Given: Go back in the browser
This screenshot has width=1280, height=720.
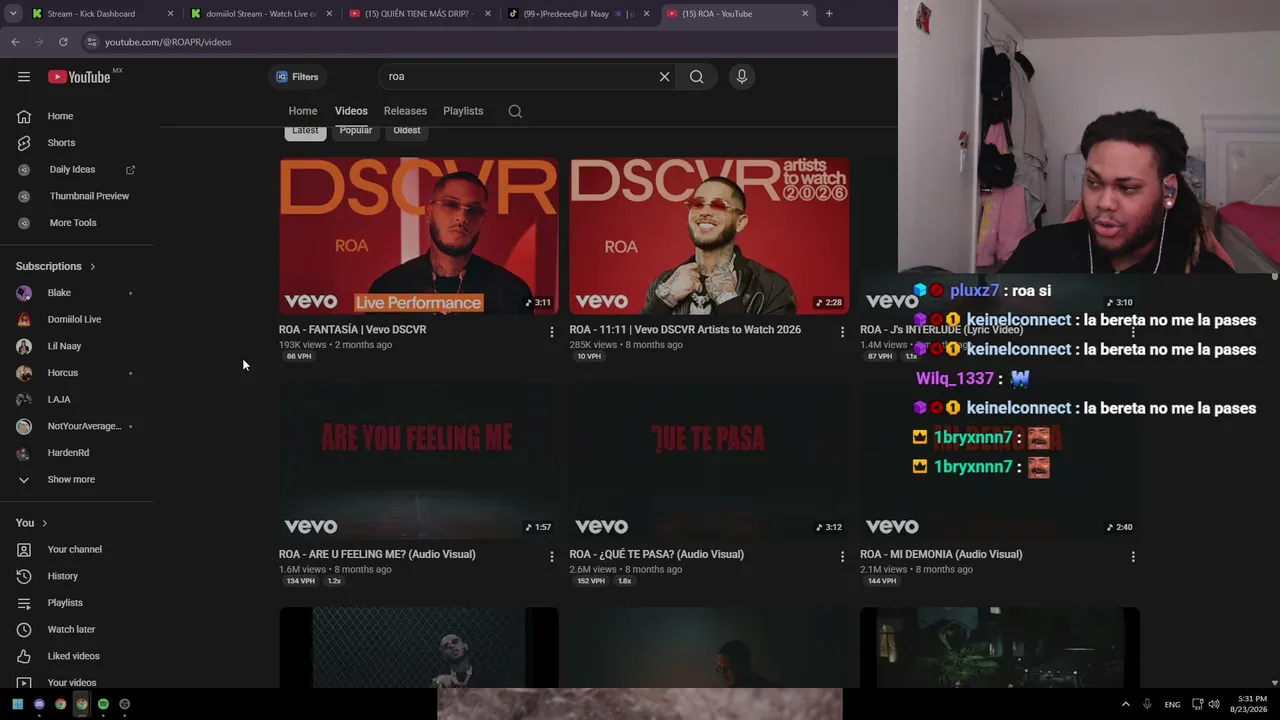Looking at the screenshot, I should point(15,42).
